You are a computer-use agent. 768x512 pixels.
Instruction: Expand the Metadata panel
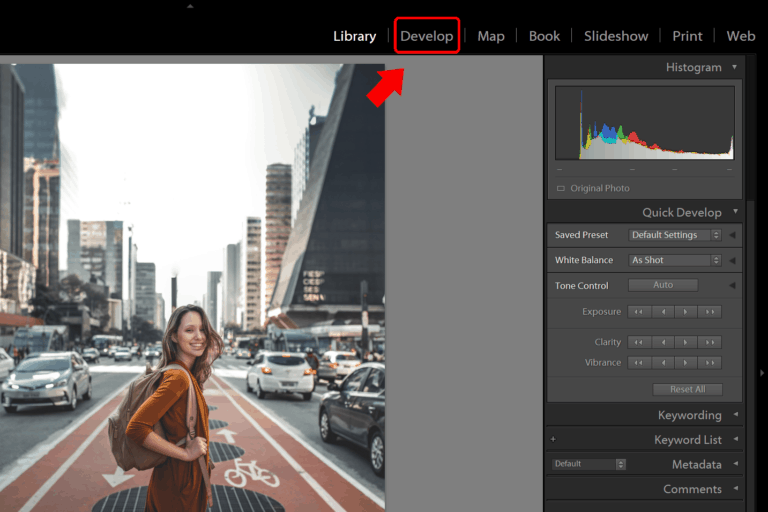[736, 463]
